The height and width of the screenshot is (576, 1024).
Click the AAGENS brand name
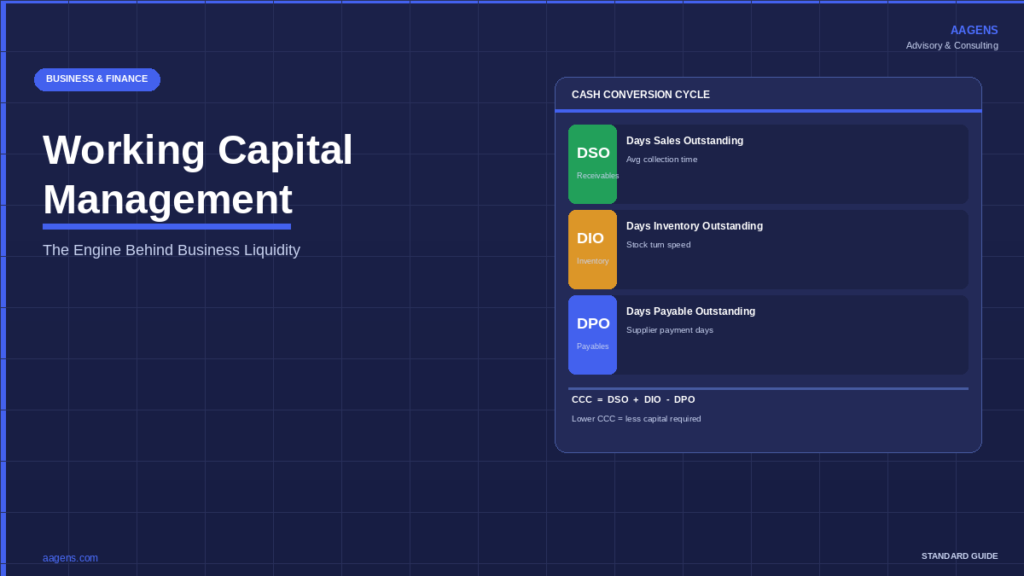pyautogui.click(x=974, y=30)
